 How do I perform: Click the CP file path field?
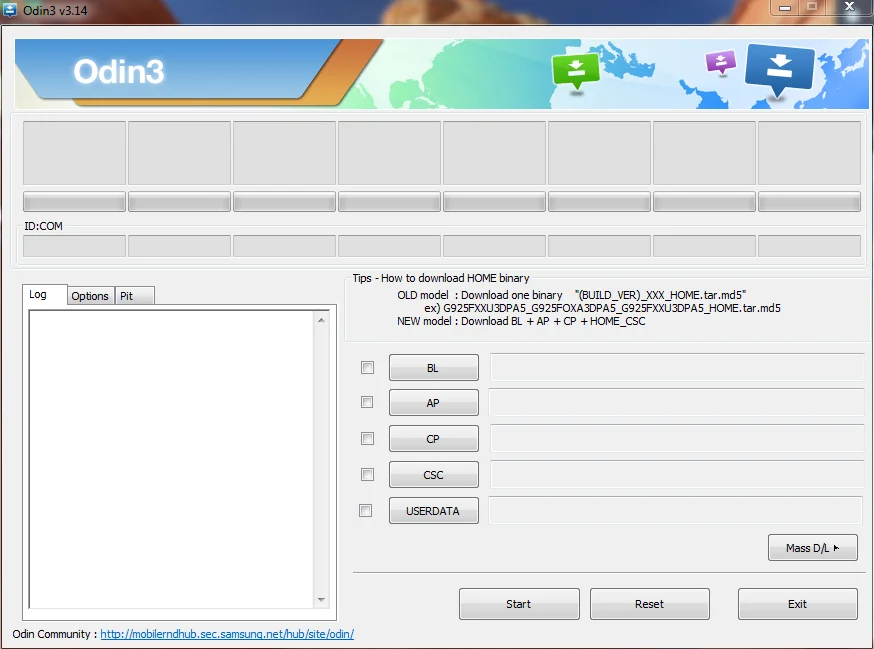coord(677,438)
